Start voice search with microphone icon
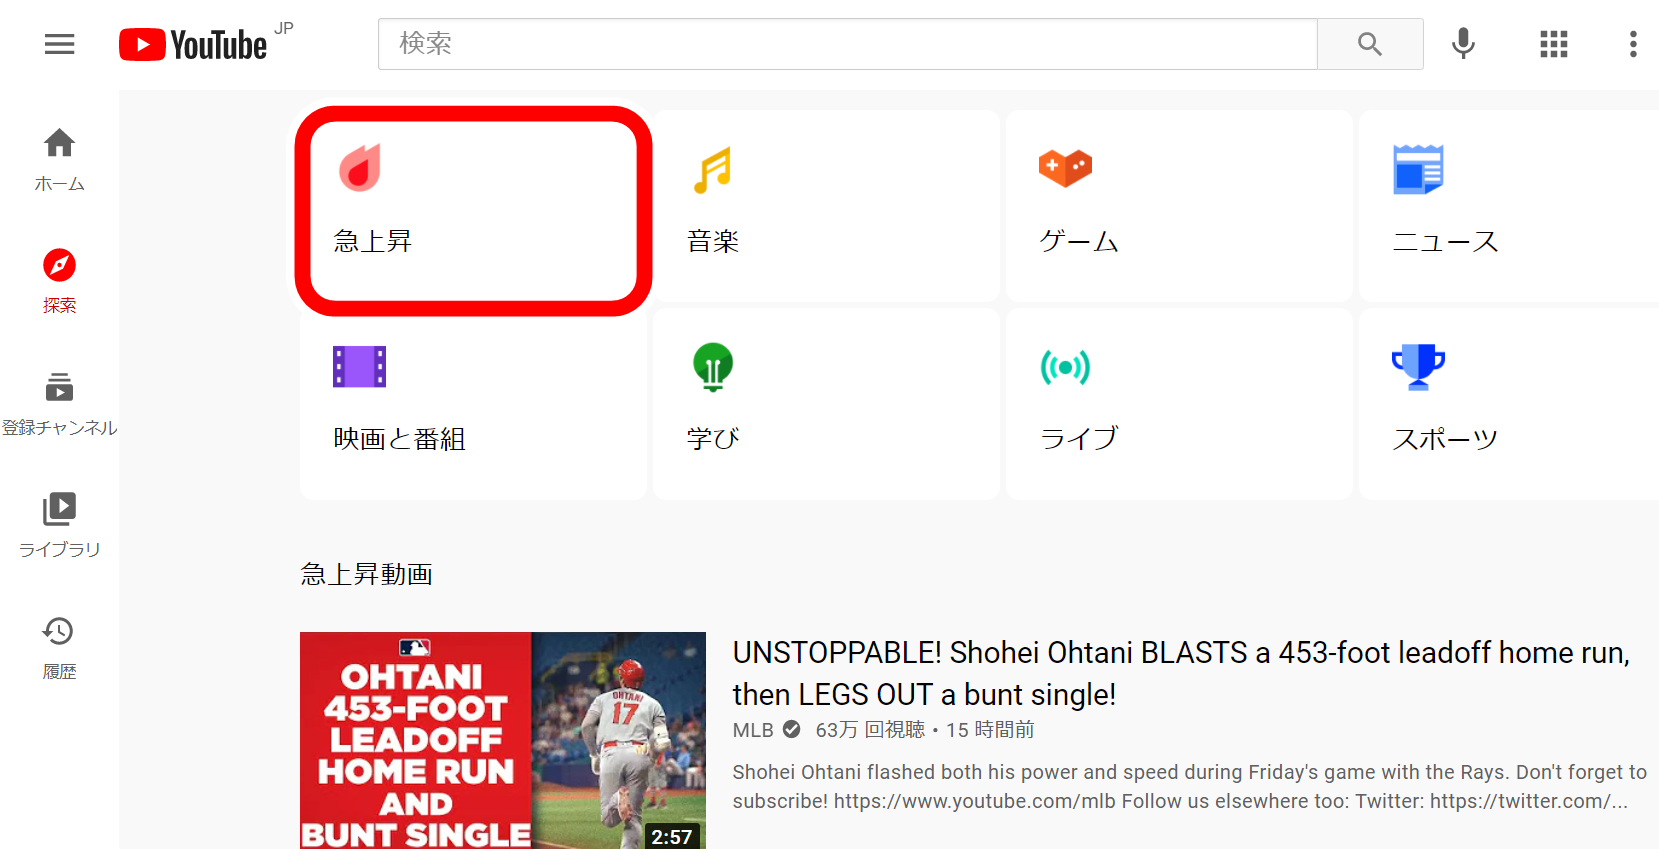Image resolution: width=1659 pixels, height=849 pixels. click(x=1463, y=44)
